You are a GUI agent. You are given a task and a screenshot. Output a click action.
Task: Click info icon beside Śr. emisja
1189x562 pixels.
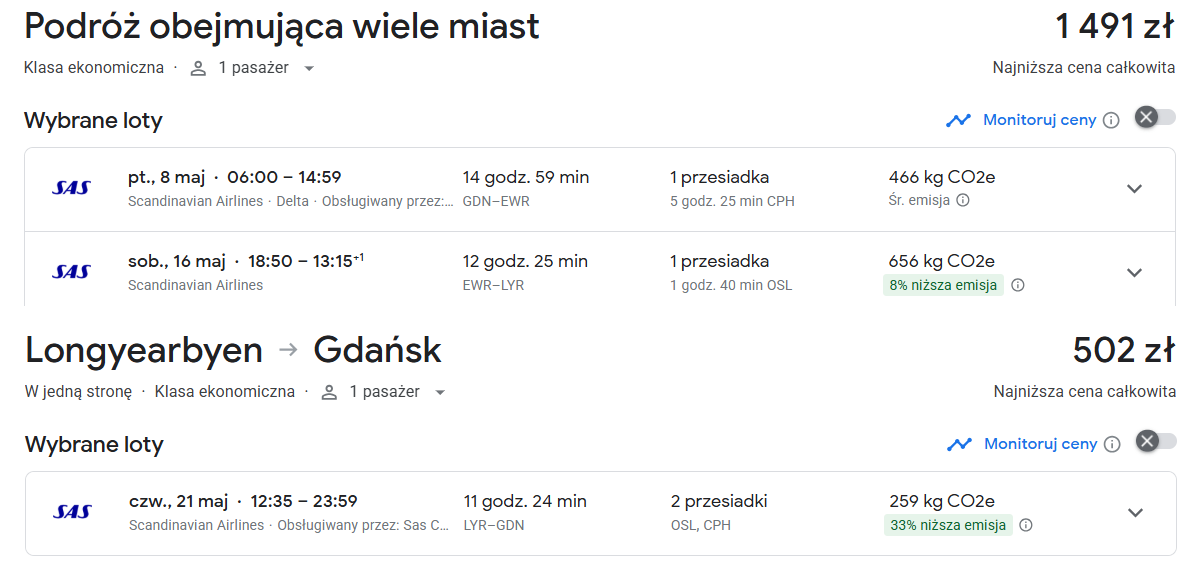962,200
